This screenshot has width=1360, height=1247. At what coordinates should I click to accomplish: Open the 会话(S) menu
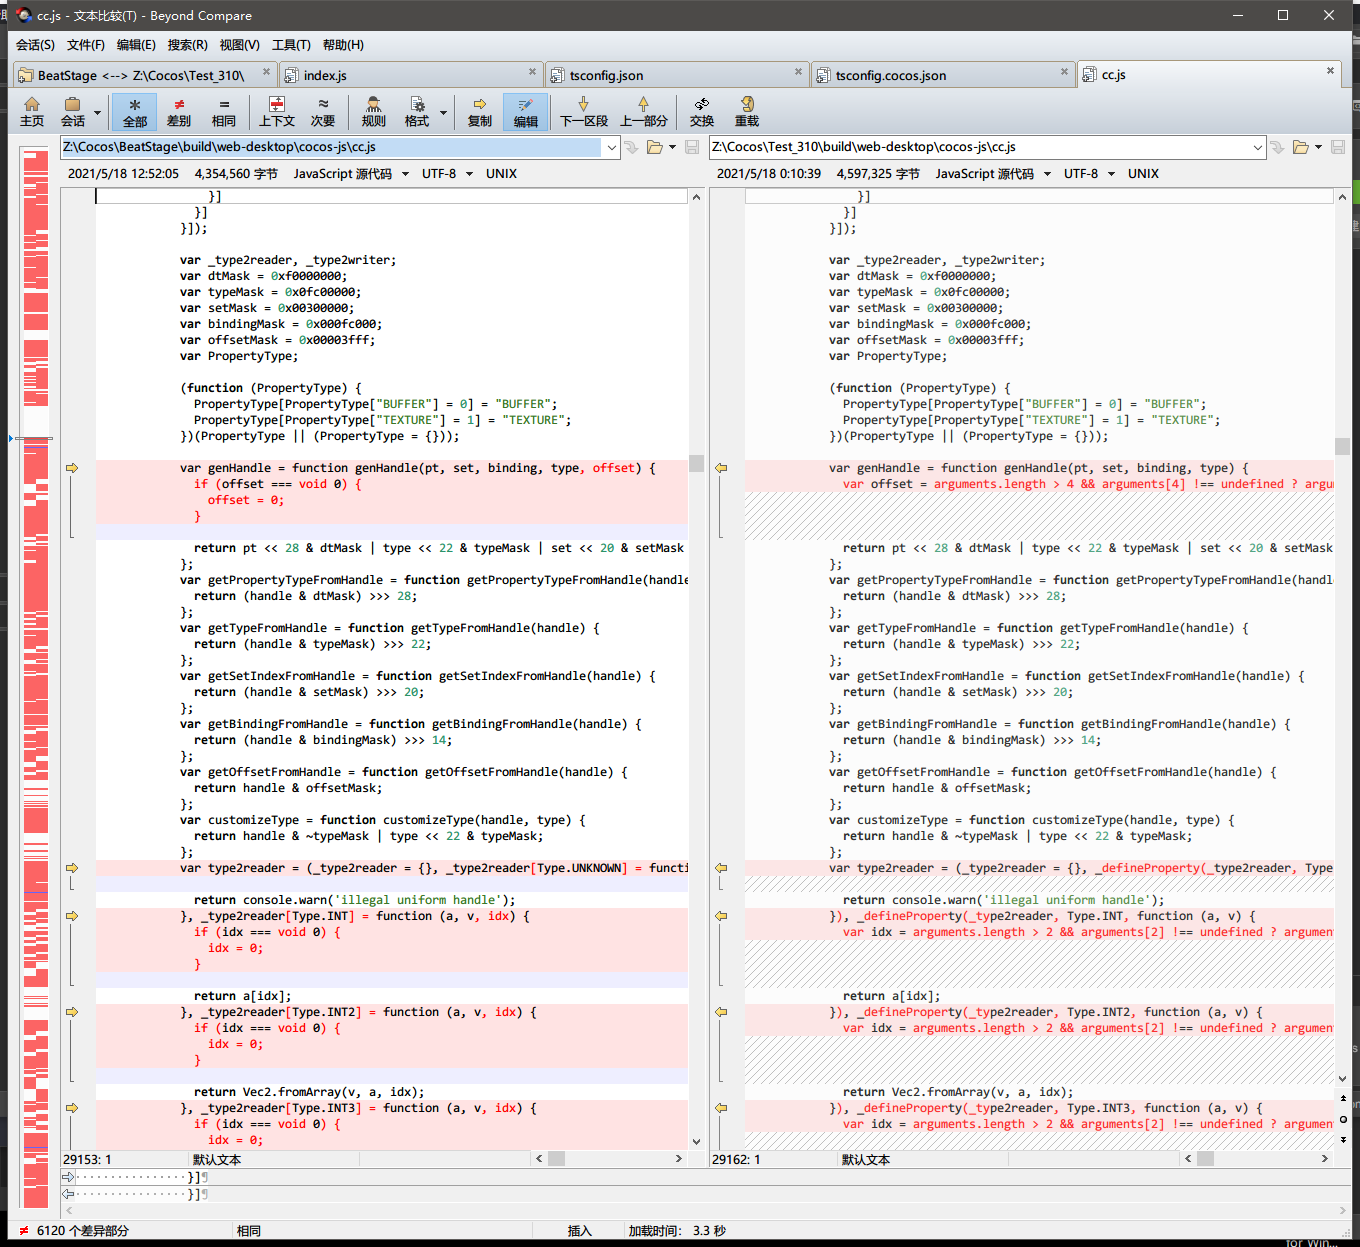(x=35, y=45)
